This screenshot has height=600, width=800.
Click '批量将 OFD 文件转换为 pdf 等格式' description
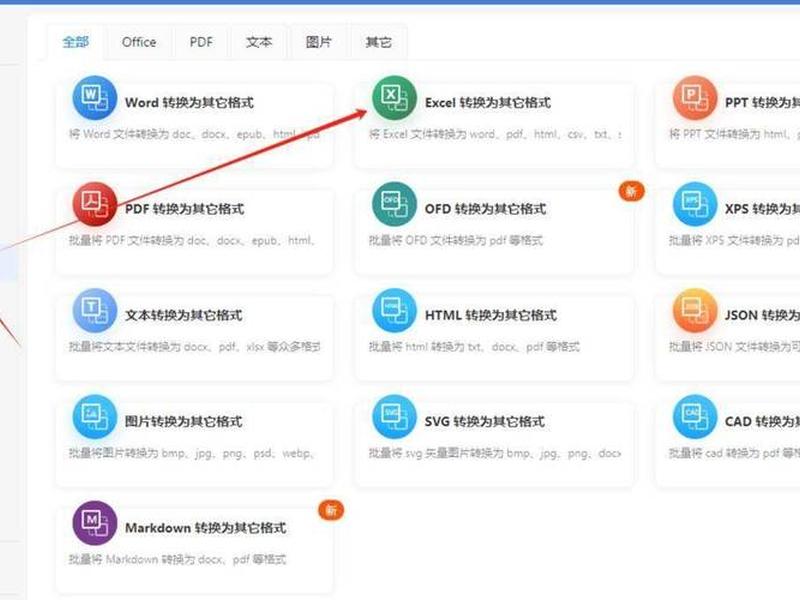456,240
